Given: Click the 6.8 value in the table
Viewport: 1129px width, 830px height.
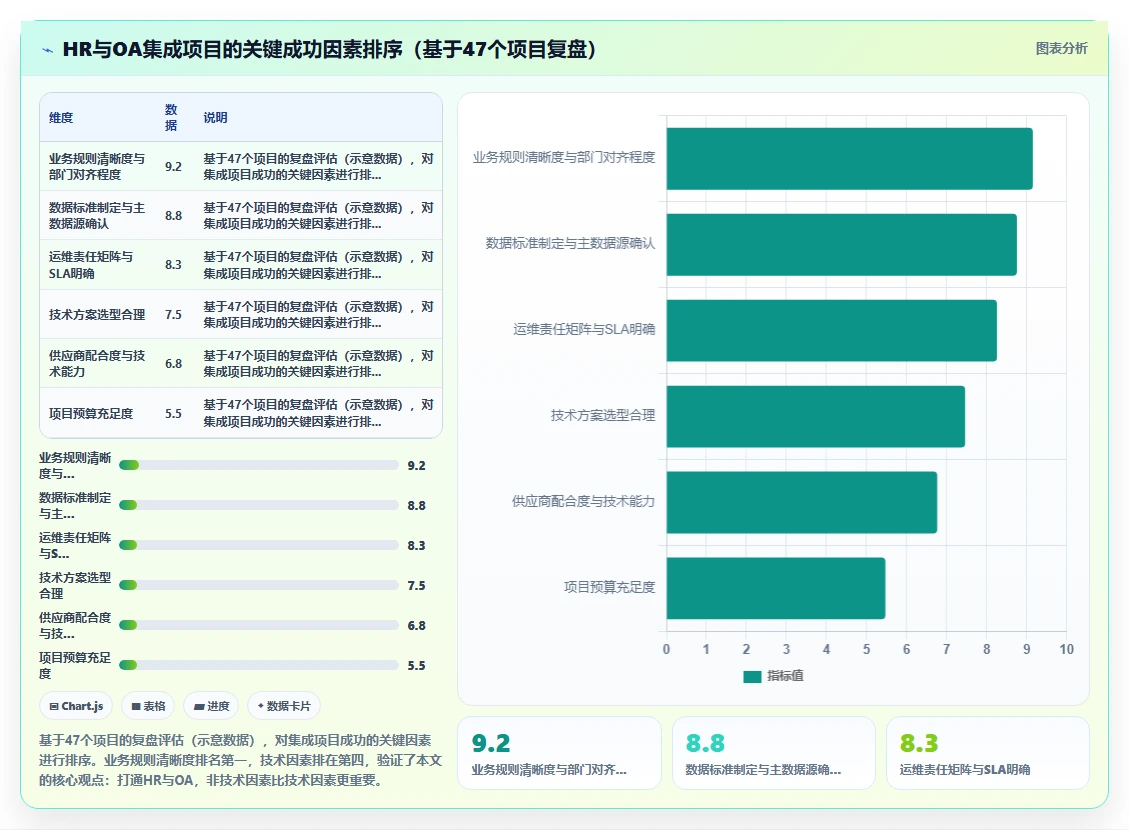Looking at the screenshot, I should (x=174, y=364).
